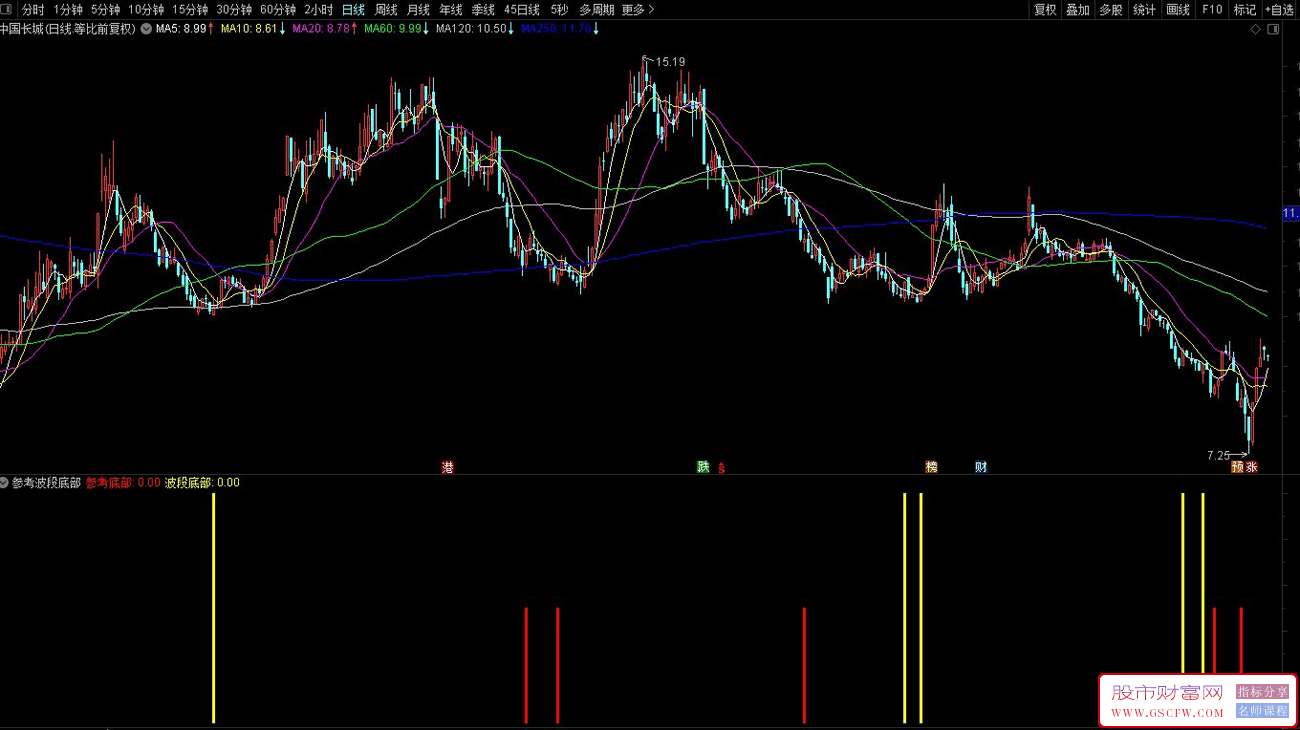1300x730 pixels.
Task: Select the 日线 daily period
Action: click(x=353, y=10)
